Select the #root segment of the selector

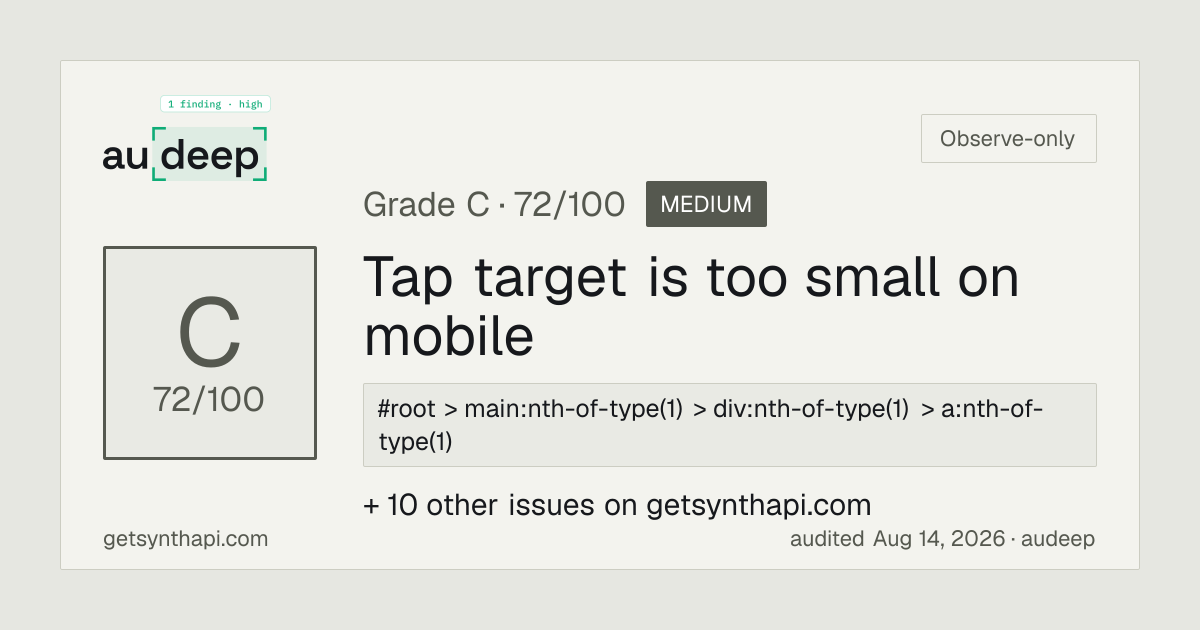pos(407,410)
